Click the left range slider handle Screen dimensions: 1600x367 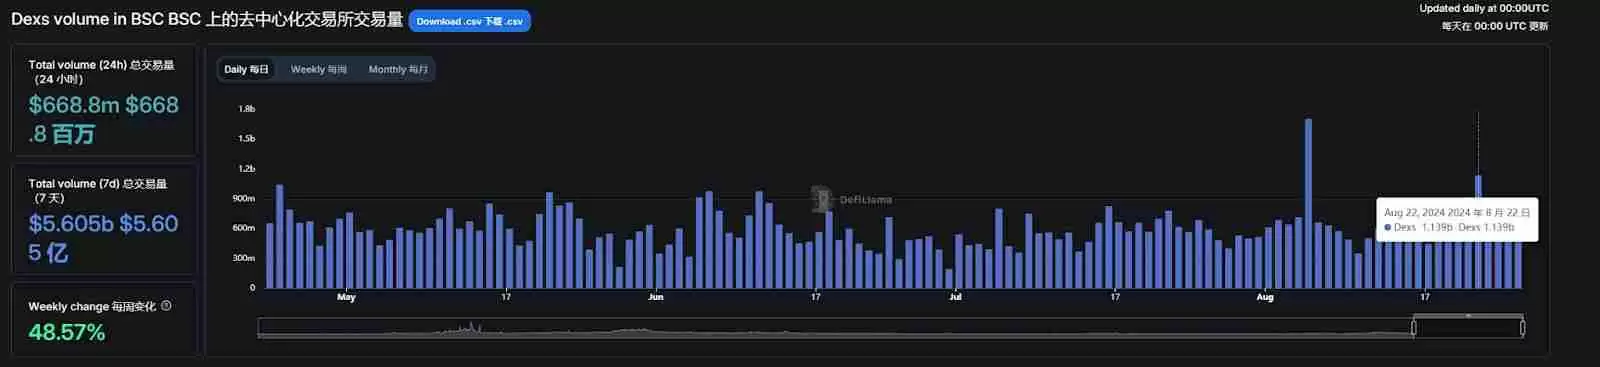click(1413, 327)
